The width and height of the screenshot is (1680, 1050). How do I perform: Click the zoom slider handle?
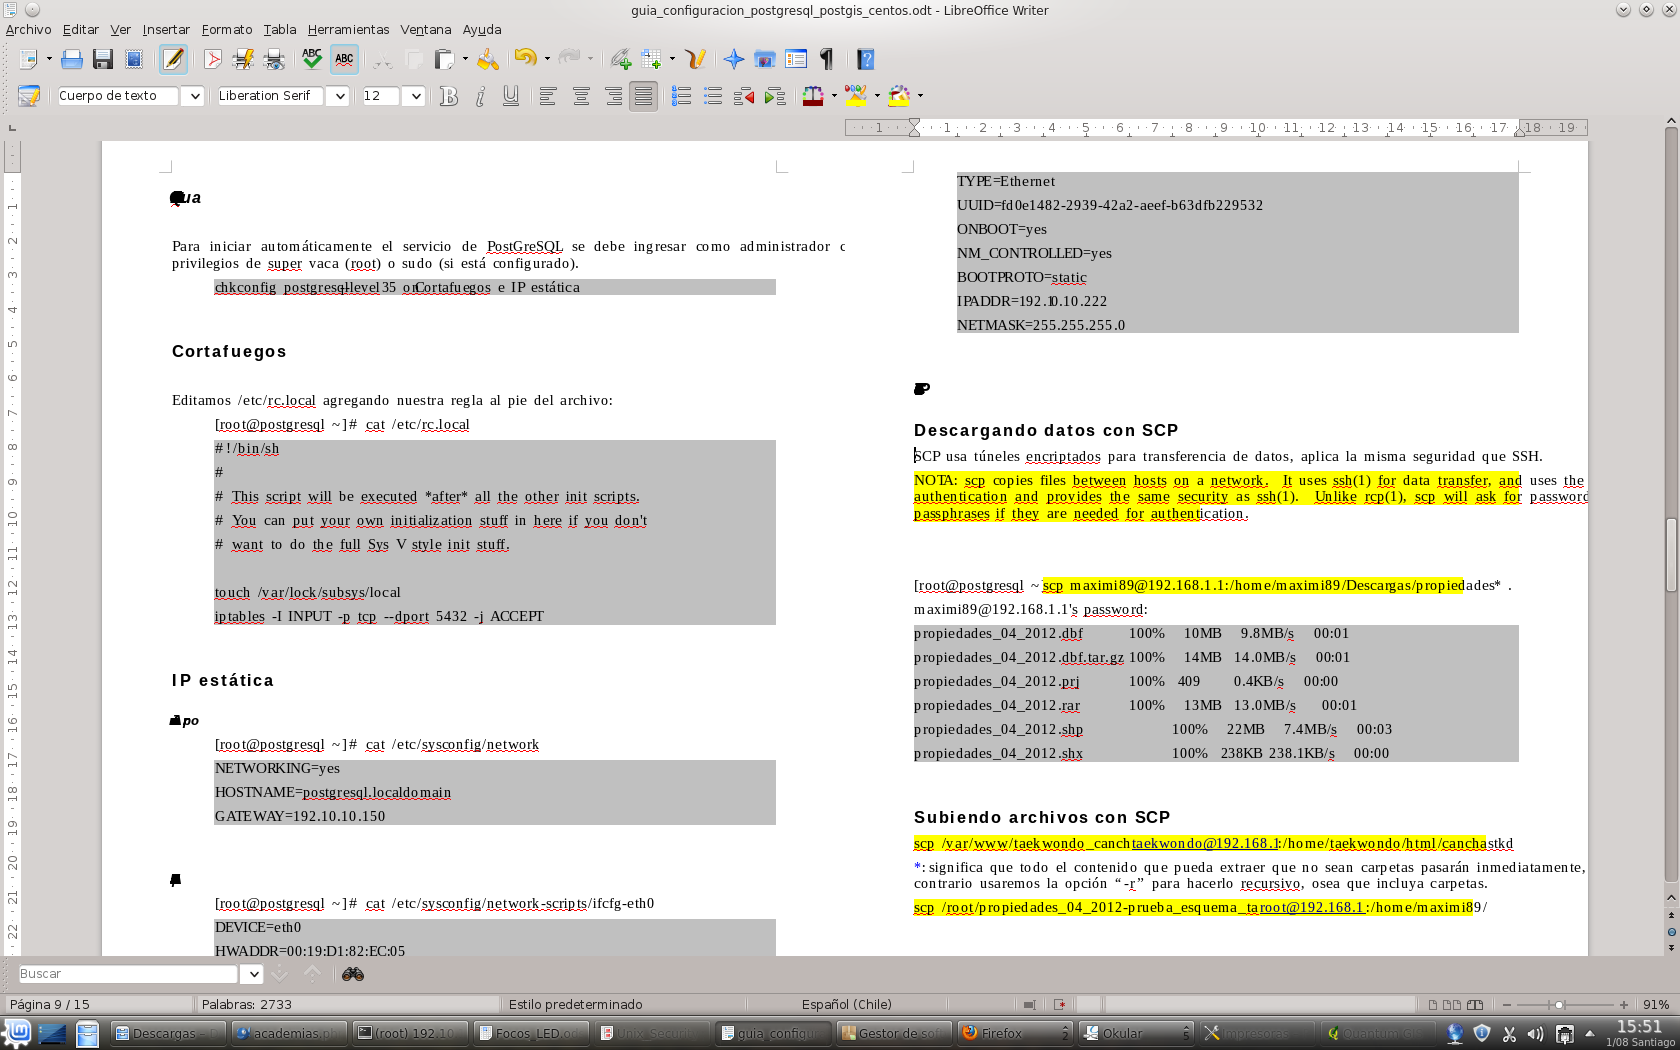(x=1559, y=1005)
